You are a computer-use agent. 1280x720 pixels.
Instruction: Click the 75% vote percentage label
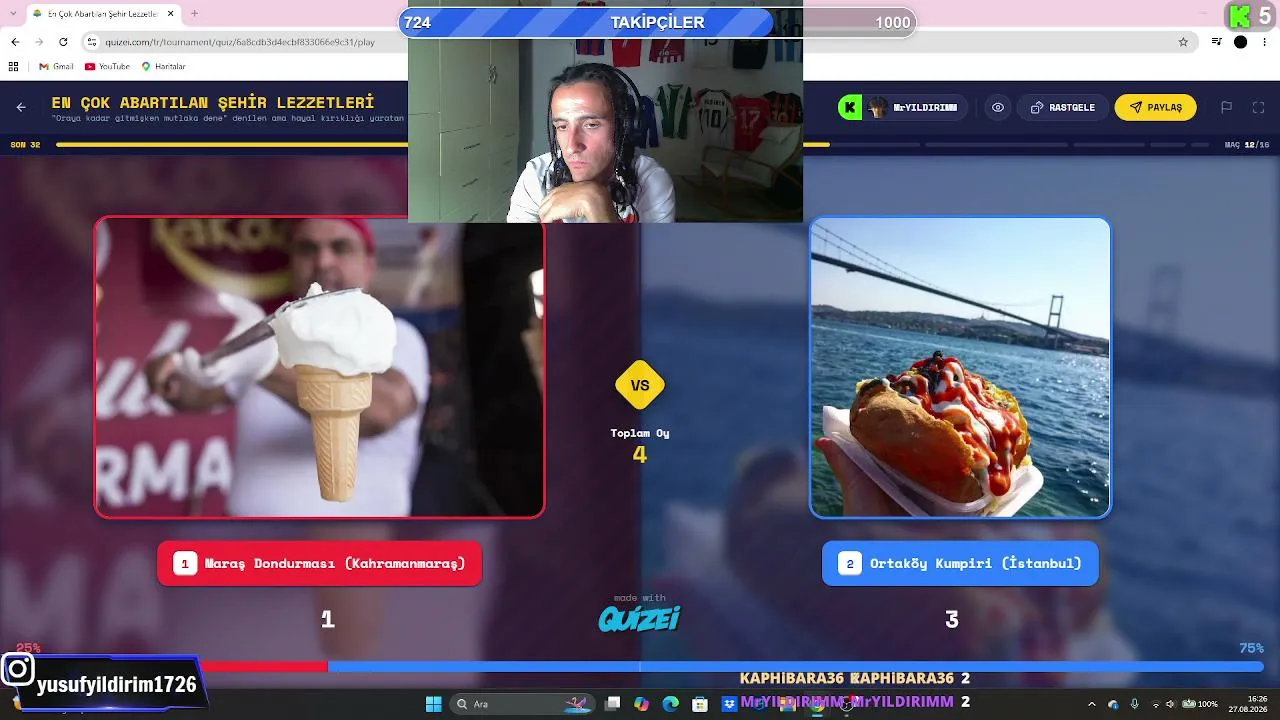tap(1251, 648)
